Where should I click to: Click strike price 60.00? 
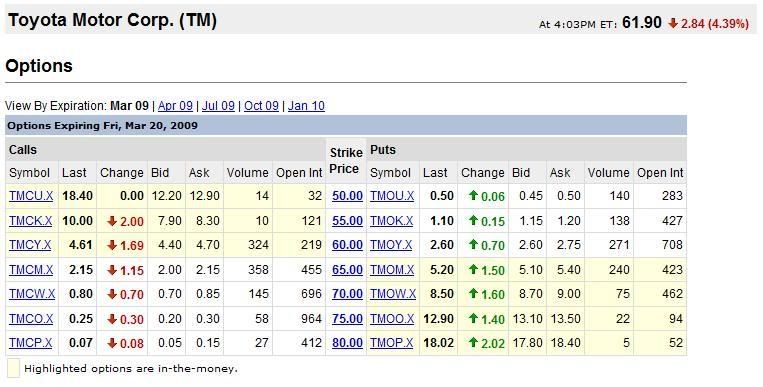pyautogui.click(x=347, y=245)
